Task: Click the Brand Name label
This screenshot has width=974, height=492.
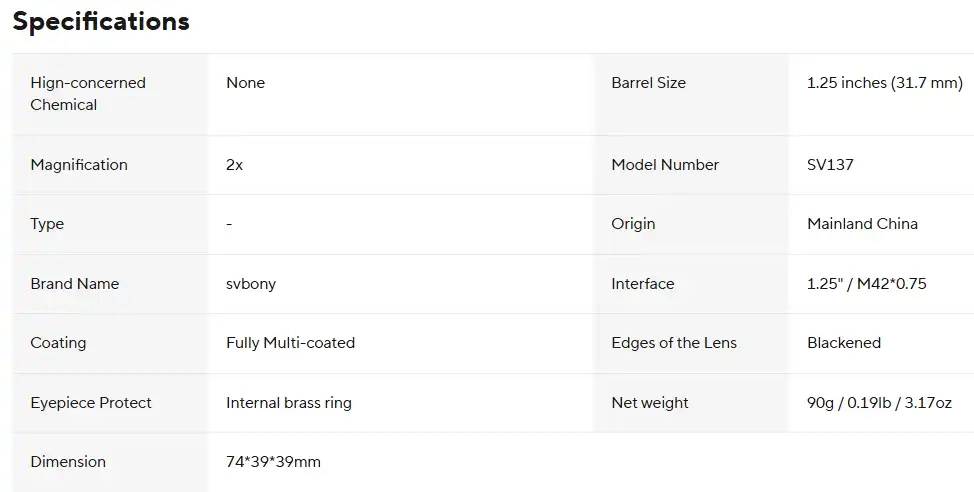Action: (x=74, y=284)
